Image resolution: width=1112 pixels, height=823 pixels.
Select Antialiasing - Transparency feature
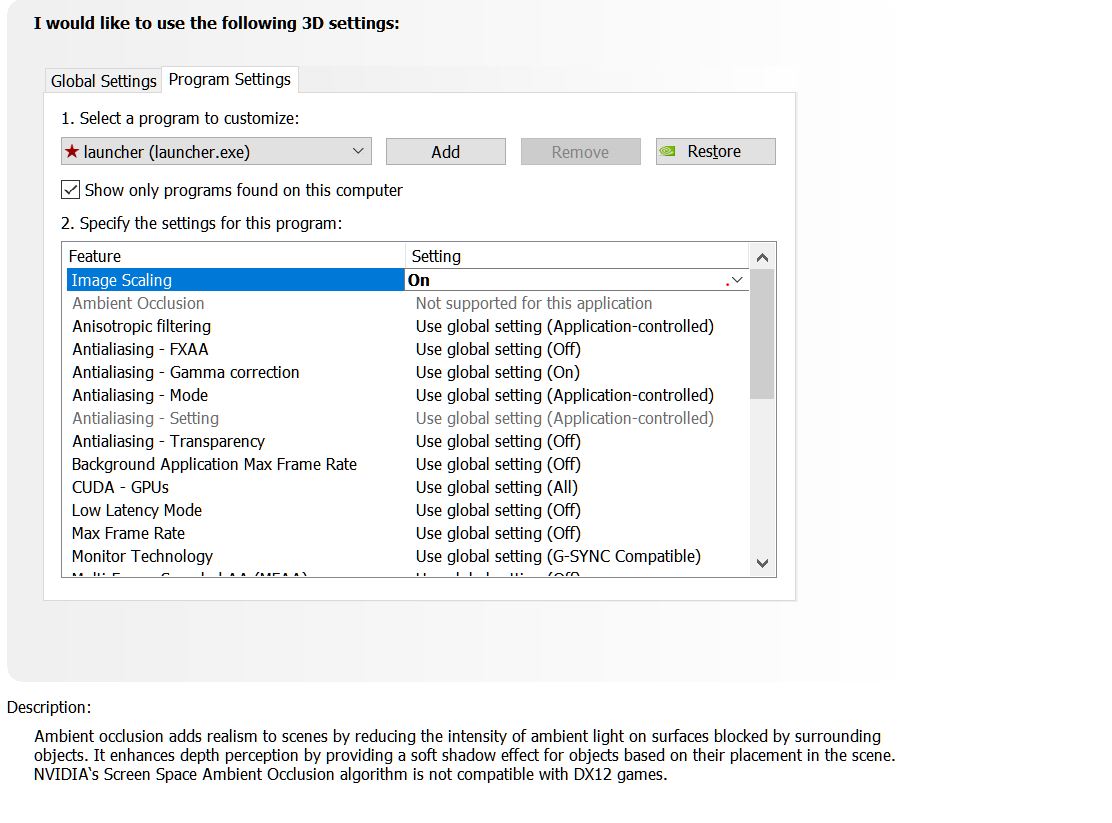click(169, 441)
